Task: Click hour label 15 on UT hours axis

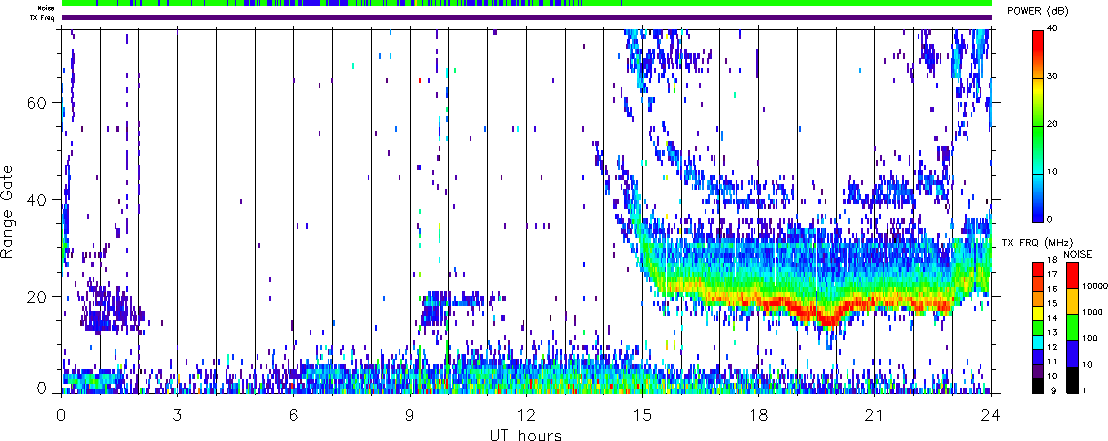Action: pos(642,414)
